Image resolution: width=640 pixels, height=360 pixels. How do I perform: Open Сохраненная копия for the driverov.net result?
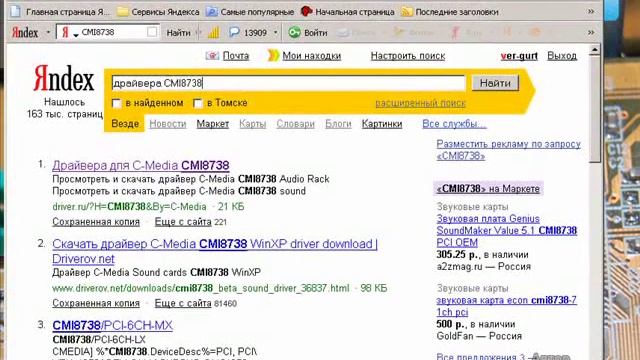pyautogui.click(x=96, y=304)
